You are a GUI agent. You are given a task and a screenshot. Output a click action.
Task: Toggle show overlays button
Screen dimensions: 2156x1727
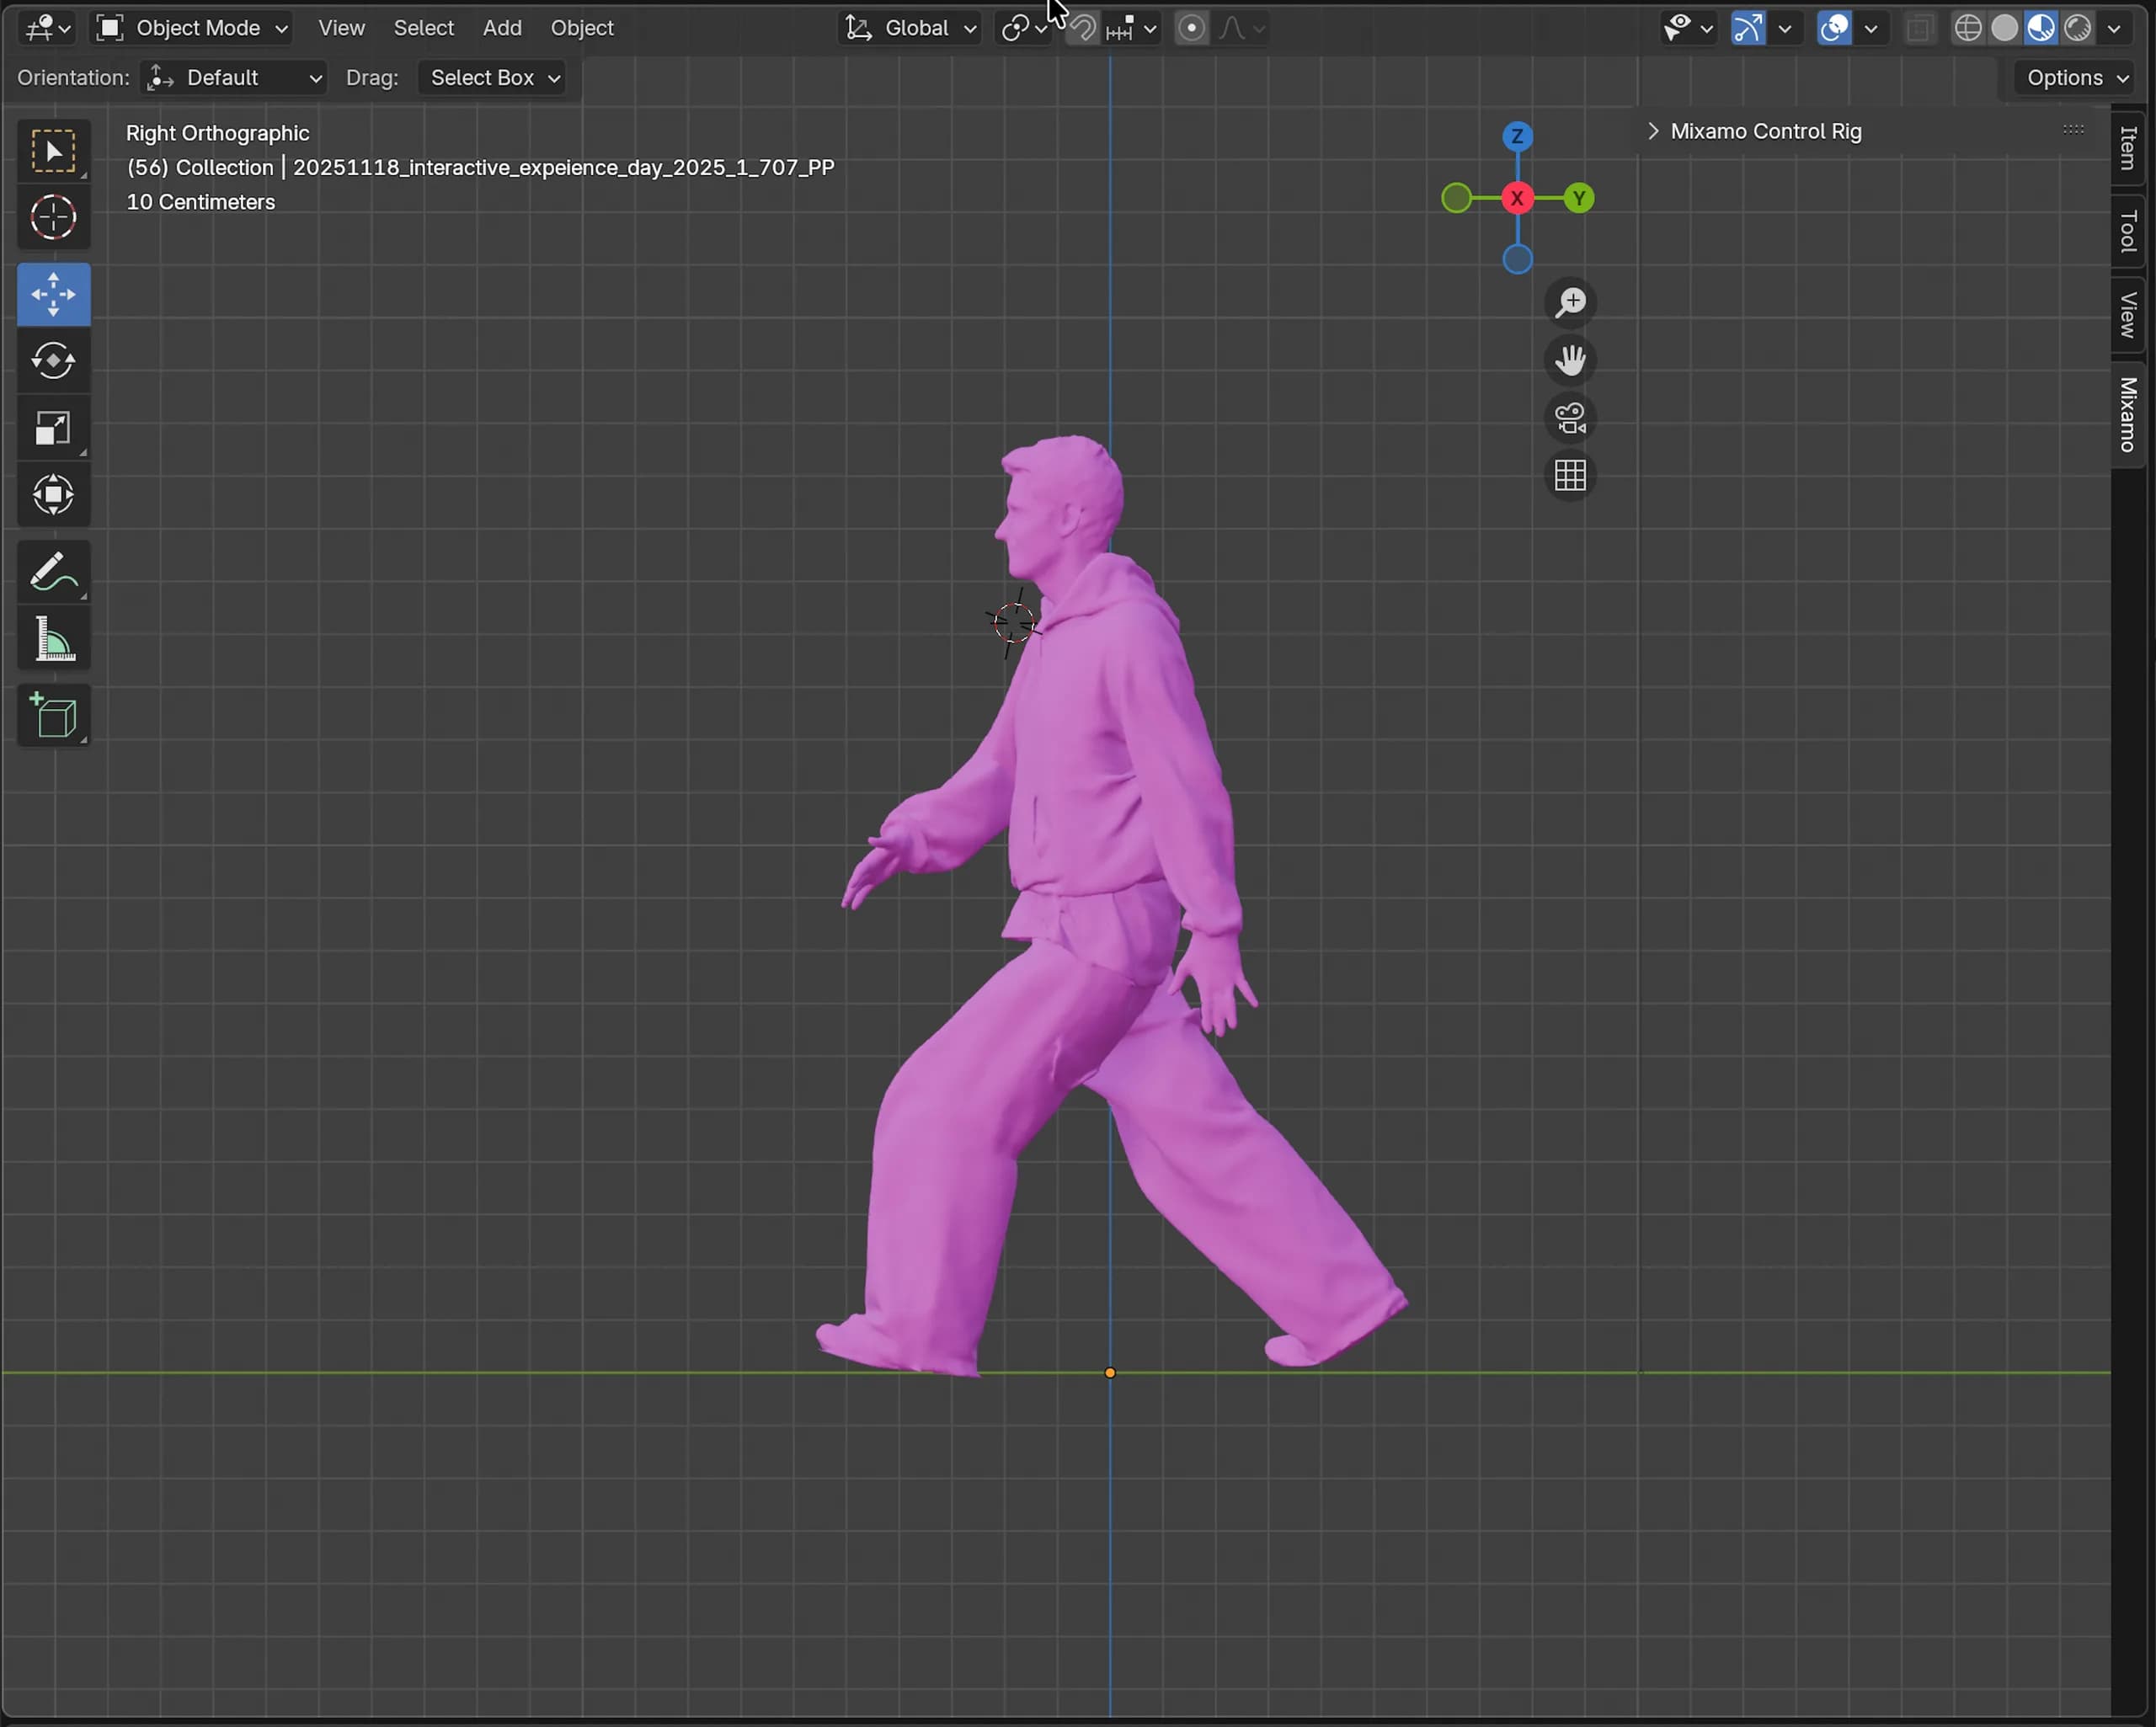tap(1834, 28)
